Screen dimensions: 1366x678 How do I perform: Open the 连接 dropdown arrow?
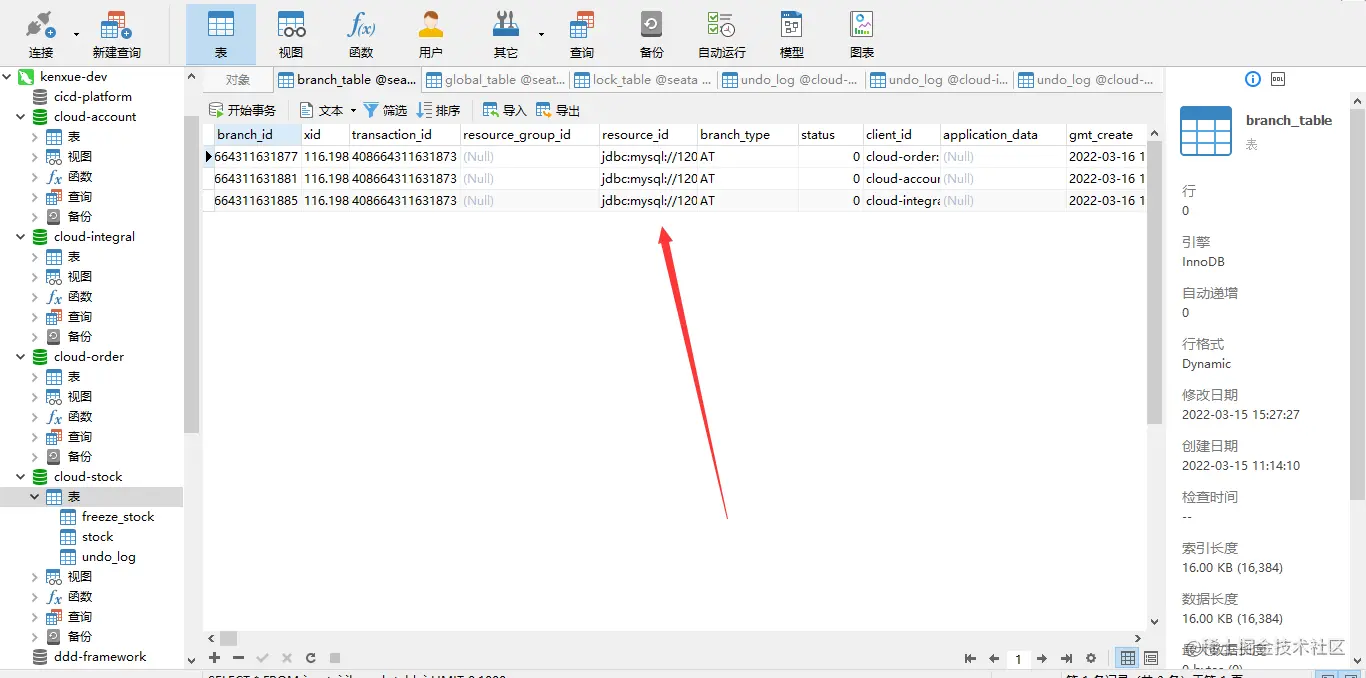[x=76, y=34]
